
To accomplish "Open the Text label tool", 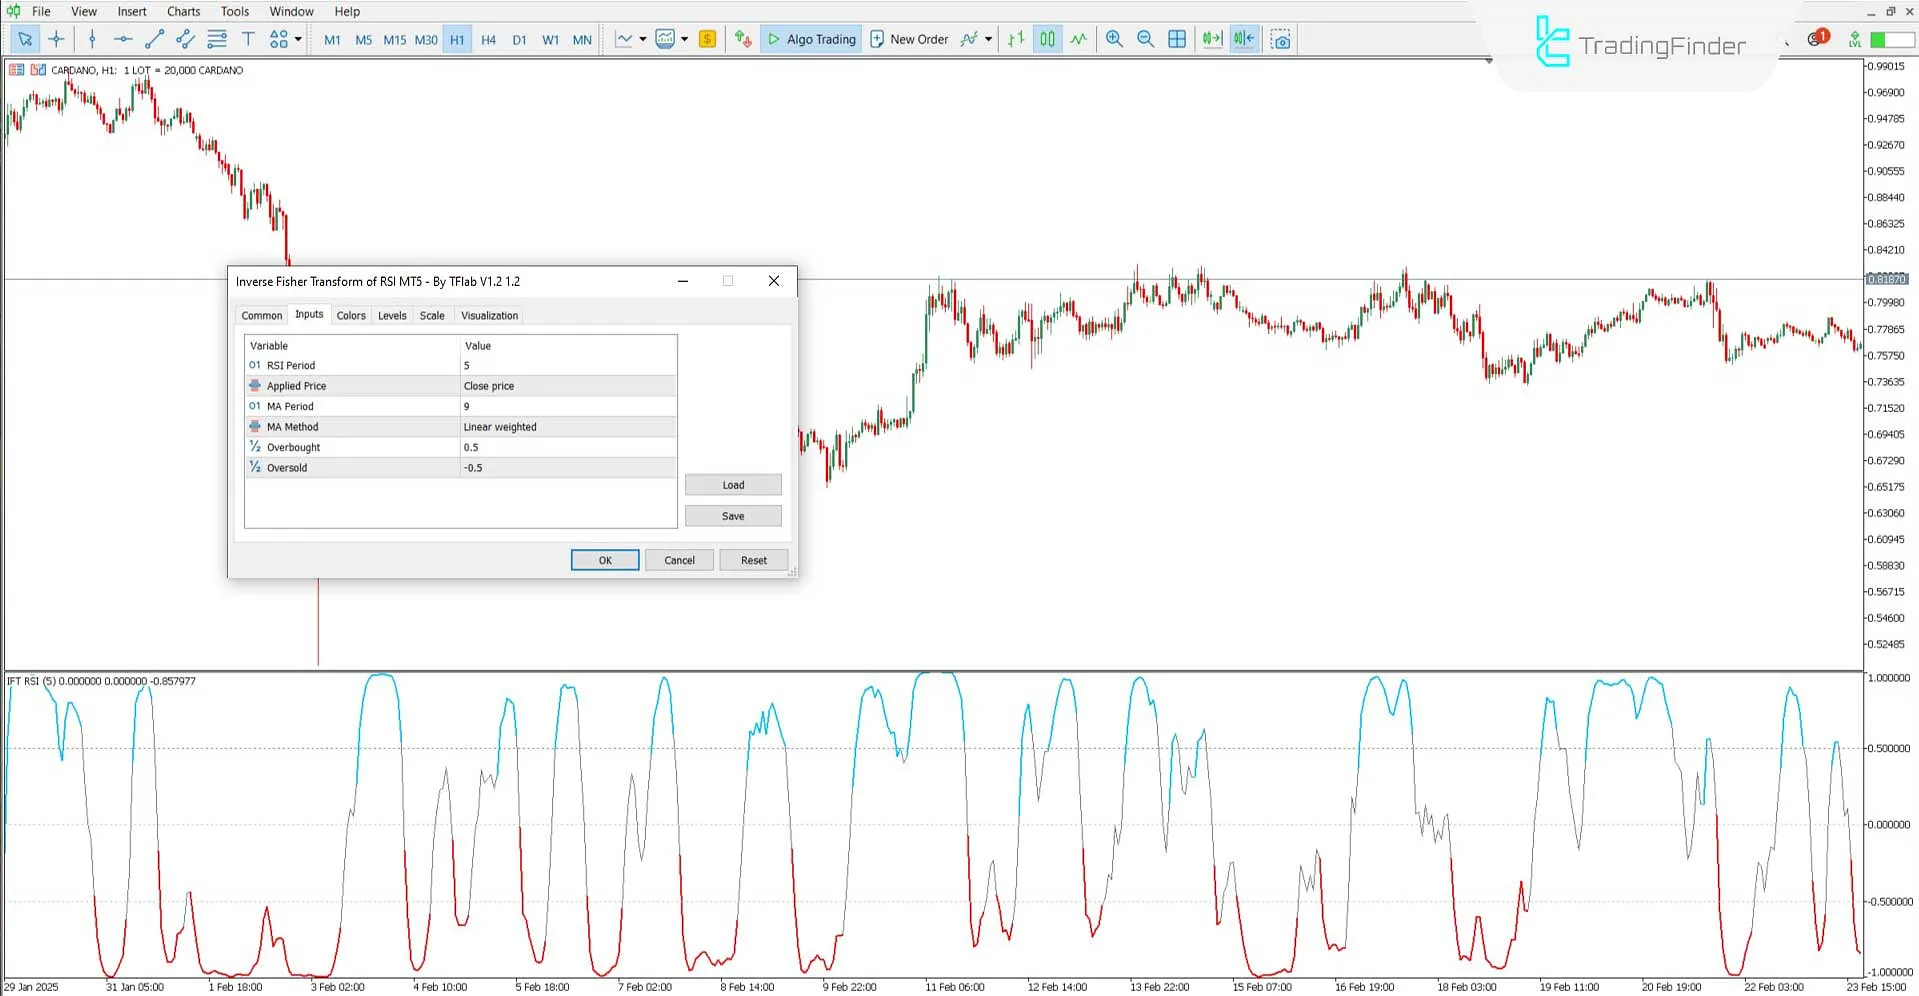I will (x=248, y=39).
